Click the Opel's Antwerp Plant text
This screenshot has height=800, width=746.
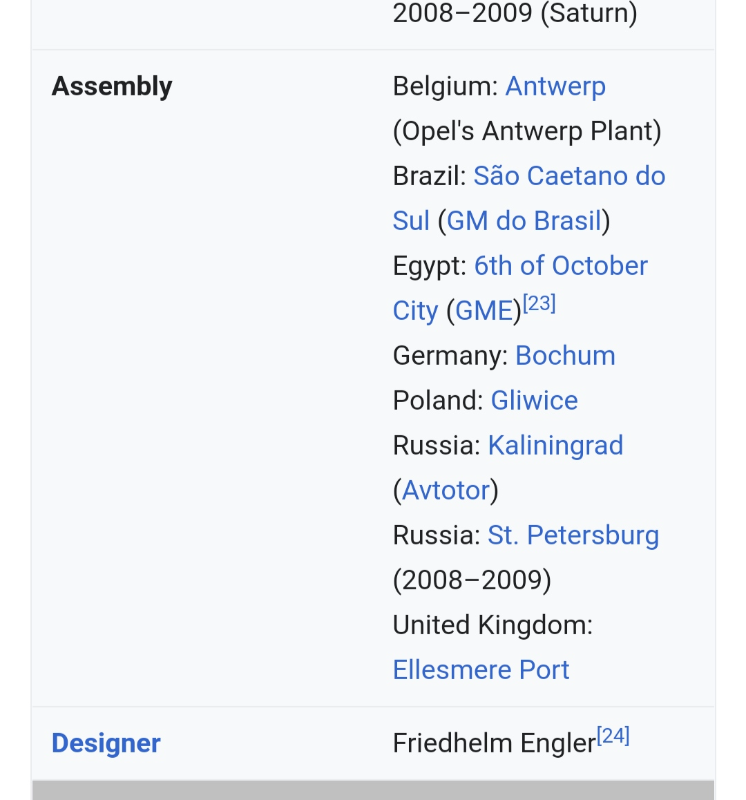(527, 131)
